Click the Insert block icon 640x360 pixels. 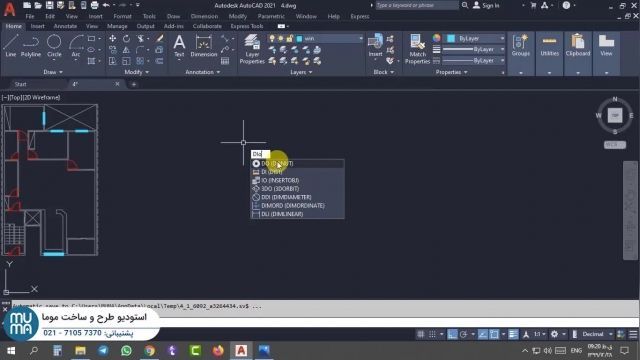(x=375, y=45)
